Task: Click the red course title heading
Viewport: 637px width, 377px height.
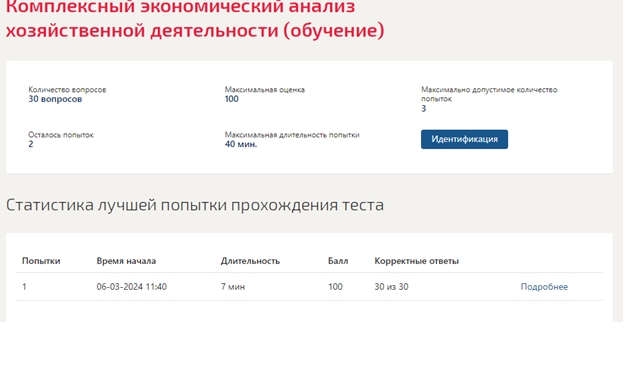Action: pyautogui.click(x=195, y=19)
